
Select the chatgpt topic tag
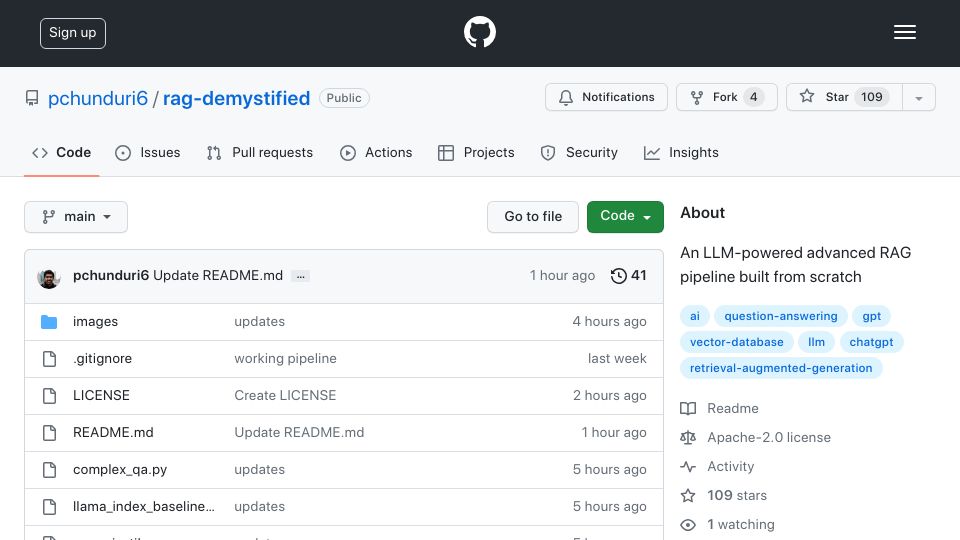[871, 342]
